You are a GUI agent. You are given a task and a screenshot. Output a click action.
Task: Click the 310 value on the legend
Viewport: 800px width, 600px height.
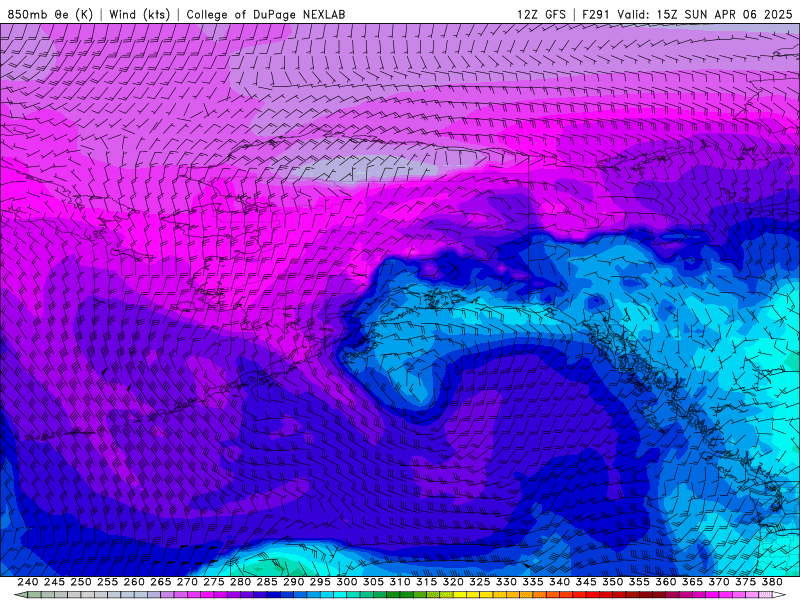click(400, 582)
